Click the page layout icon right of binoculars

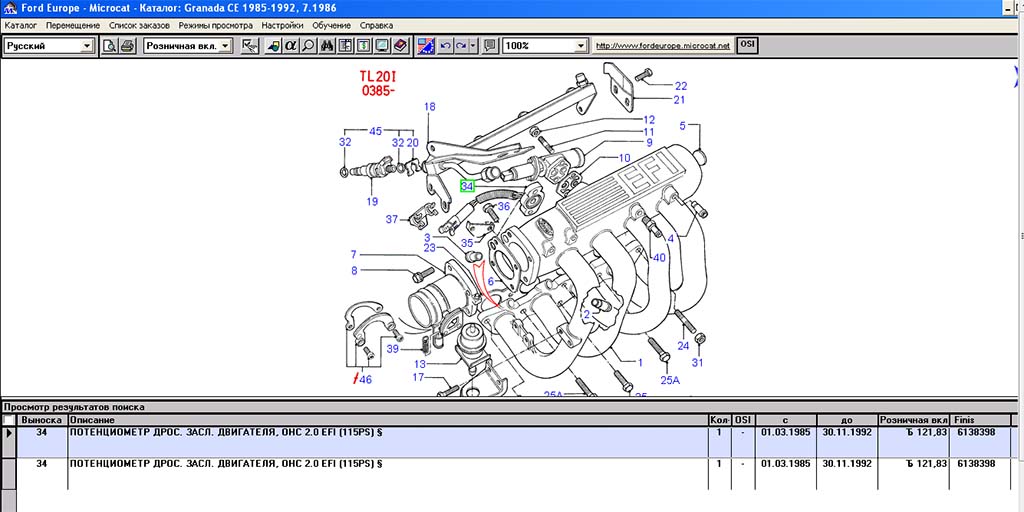tap(346, 46)
